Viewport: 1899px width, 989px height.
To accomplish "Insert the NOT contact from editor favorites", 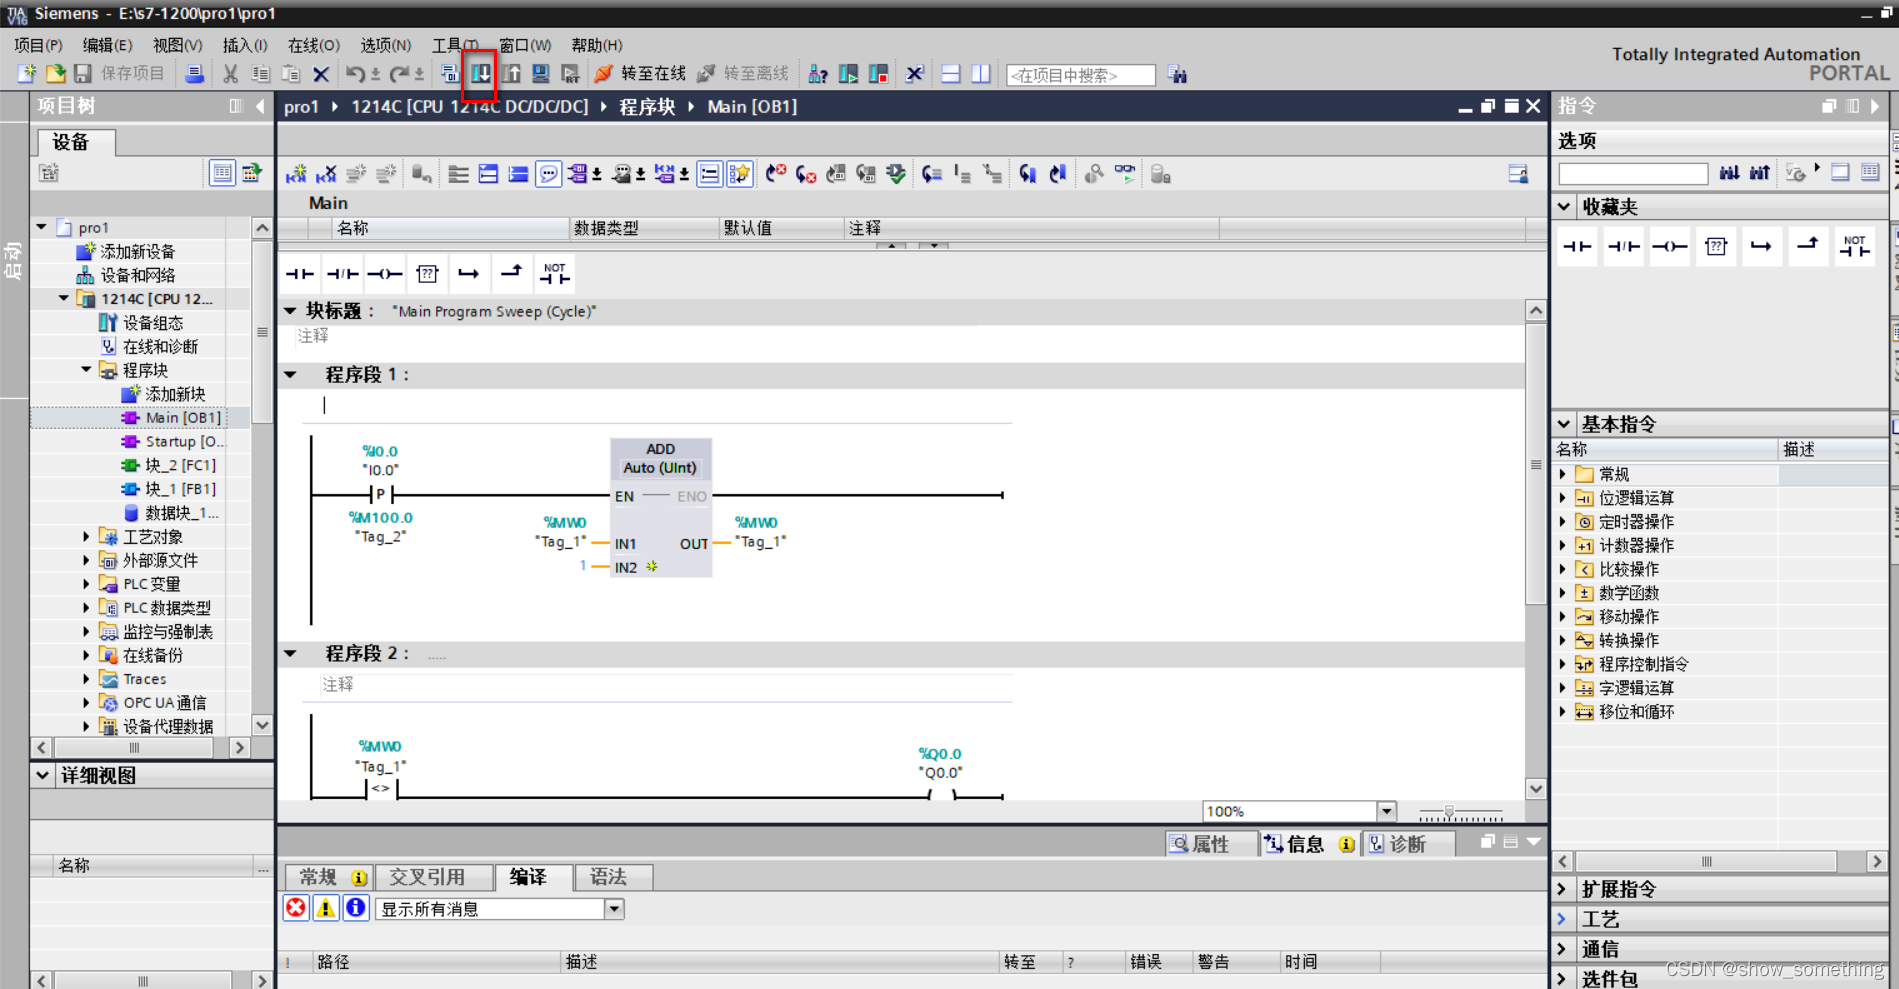I will point(554,273).
